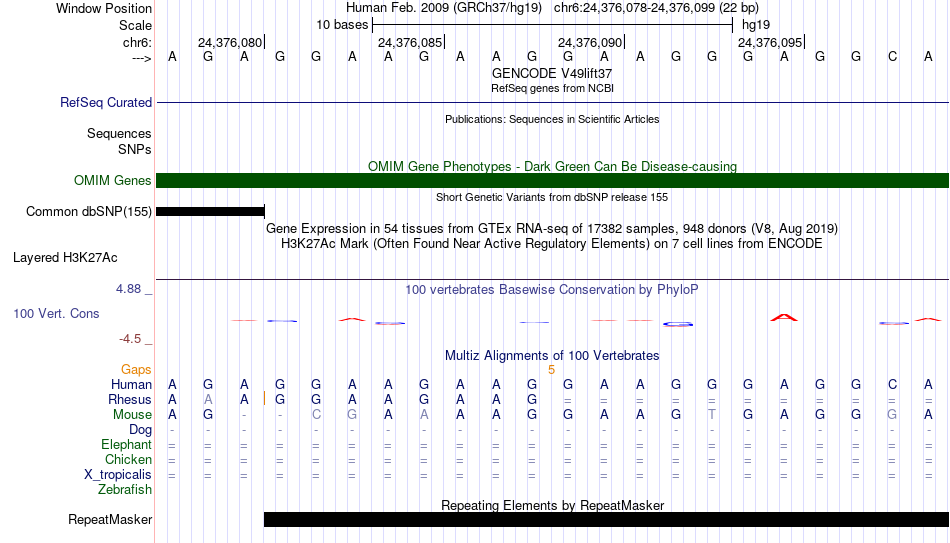Click the Gaps row label

pos(136,370)
